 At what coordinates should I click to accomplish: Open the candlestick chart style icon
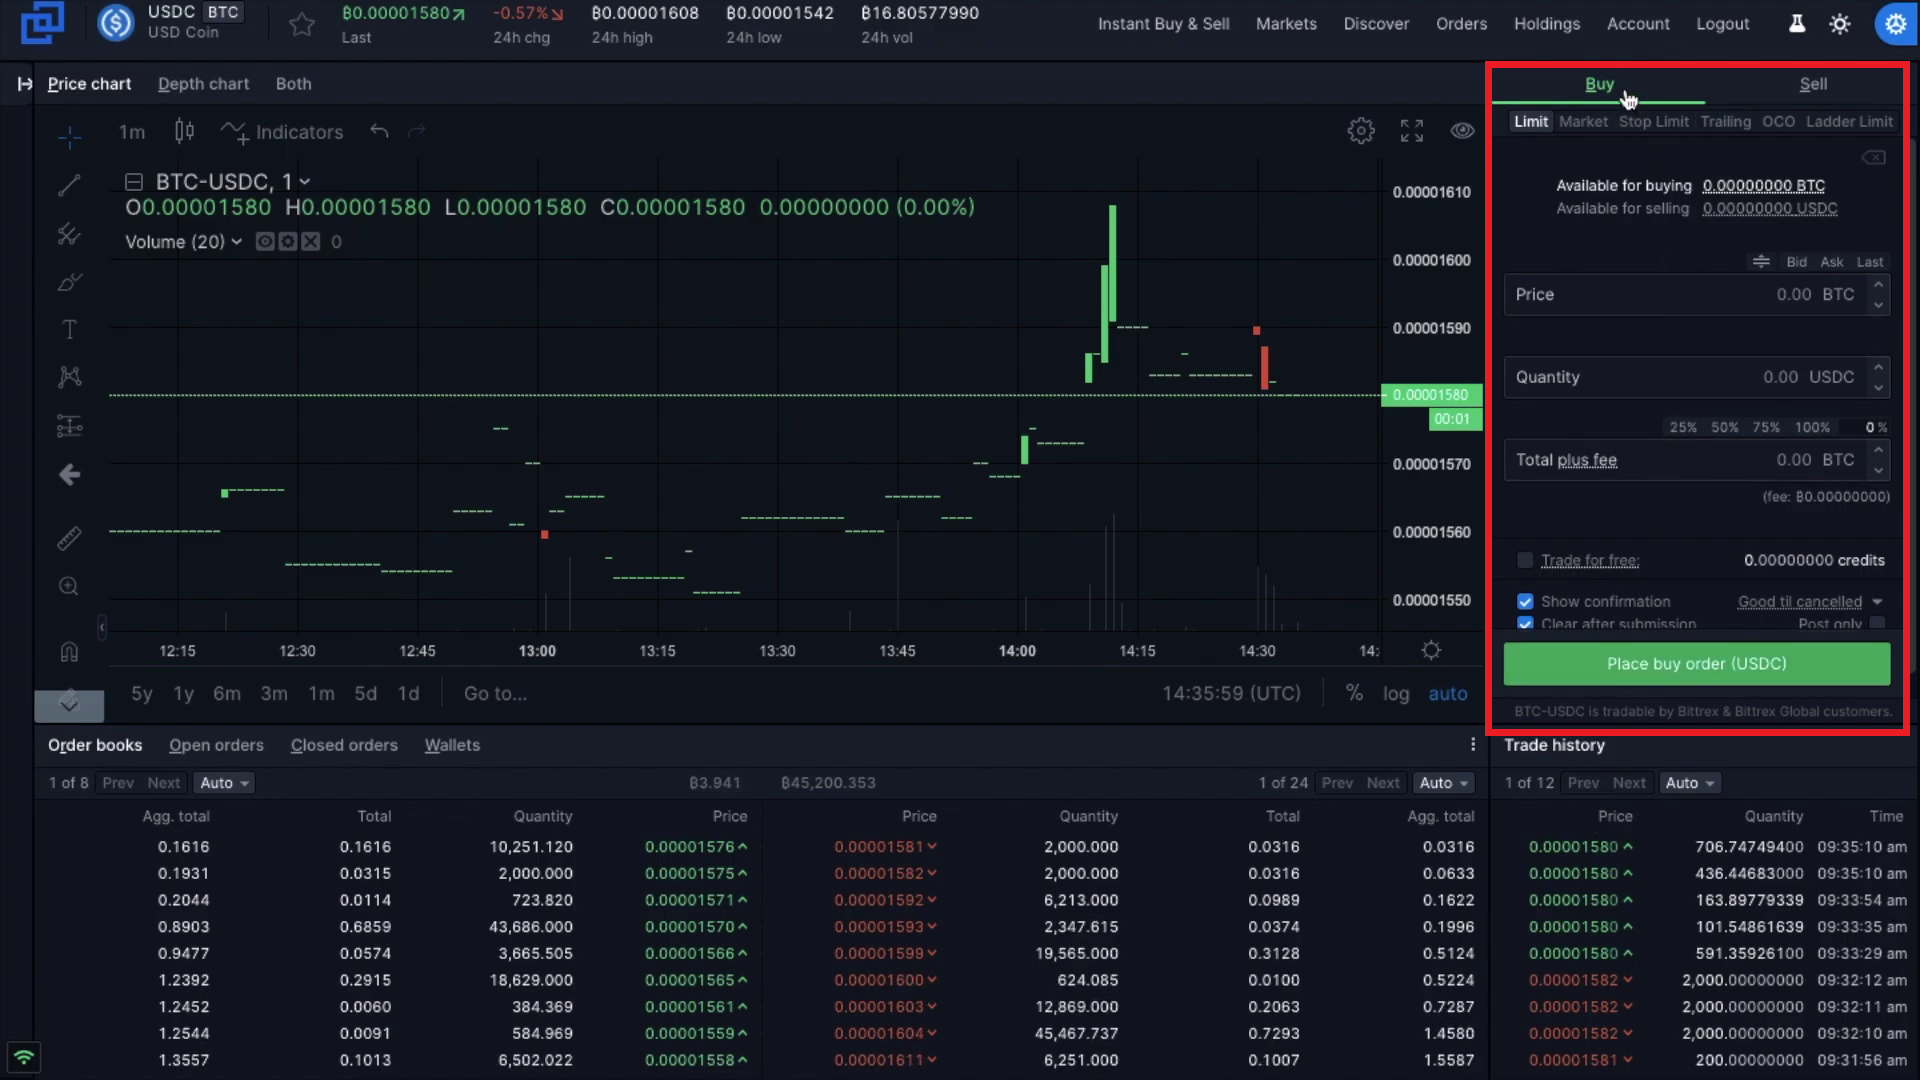pyautogui.click(x=184, y=131)
